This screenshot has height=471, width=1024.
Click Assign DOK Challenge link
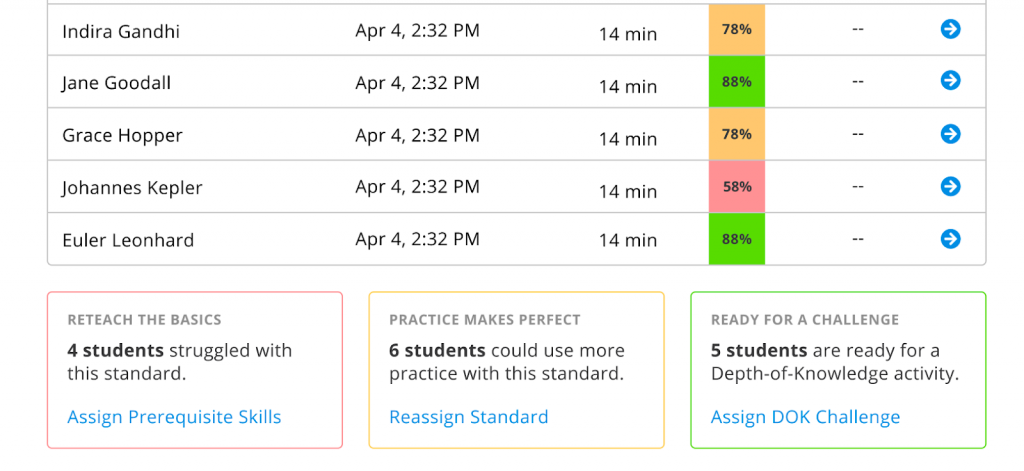pos(805,417)
